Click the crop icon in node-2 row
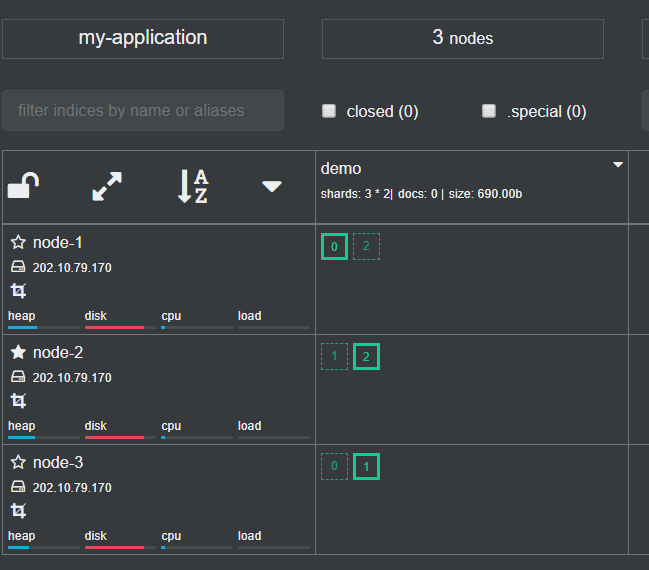Image resolution: width=649 pixels, height=570 pixels. 18,401
